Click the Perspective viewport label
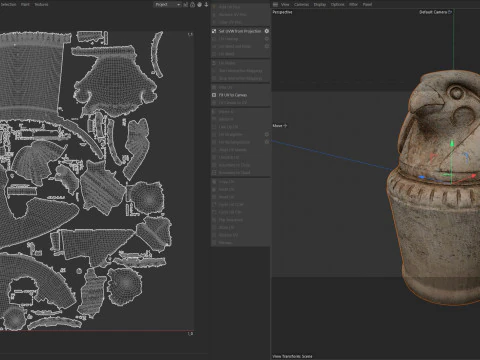The image size is (480, 360). 282,12
